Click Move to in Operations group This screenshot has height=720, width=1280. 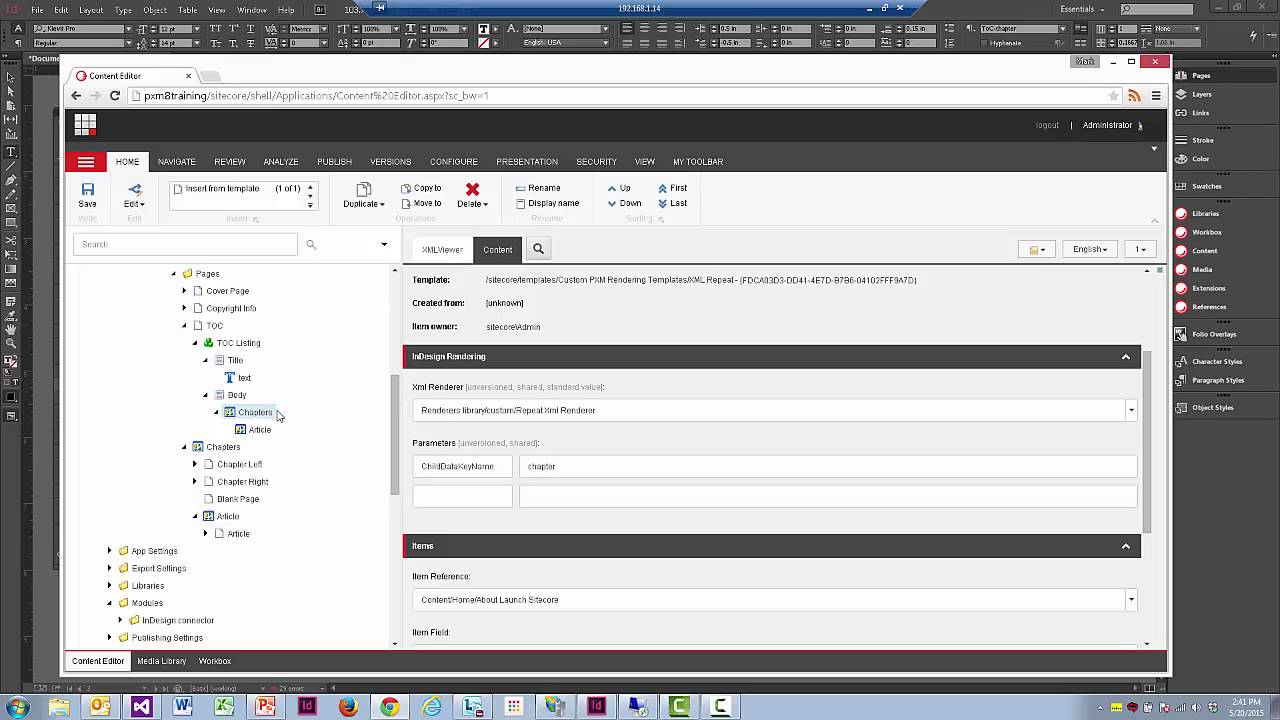[421, 203]
